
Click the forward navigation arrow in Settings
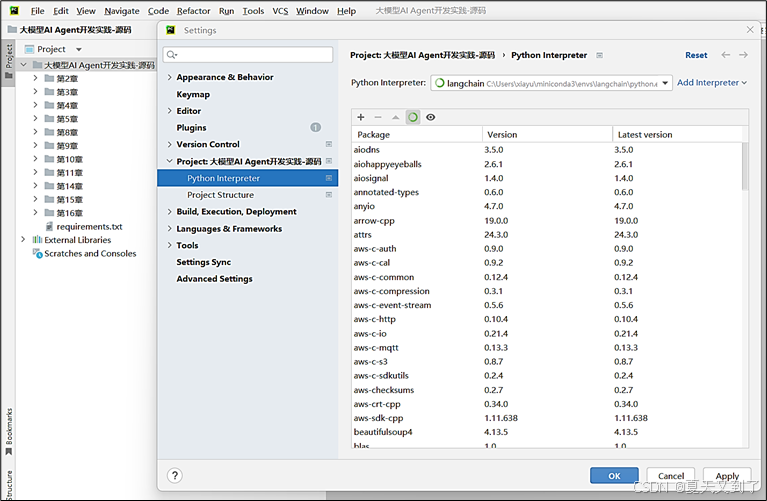pos(744,55)
